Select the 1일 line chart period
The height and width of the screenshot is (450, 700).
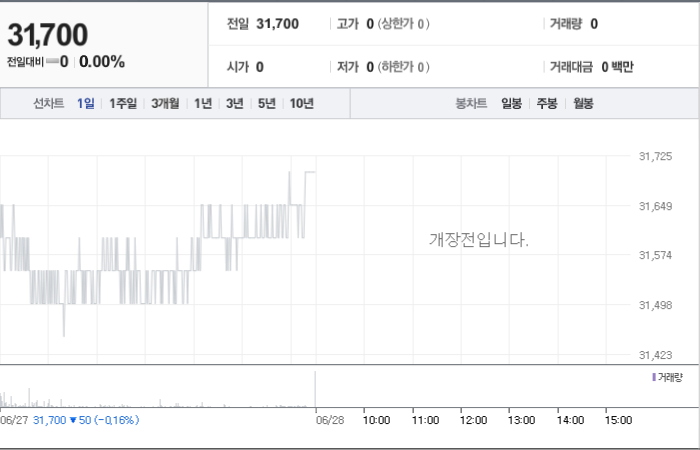[x=86, y=104]
